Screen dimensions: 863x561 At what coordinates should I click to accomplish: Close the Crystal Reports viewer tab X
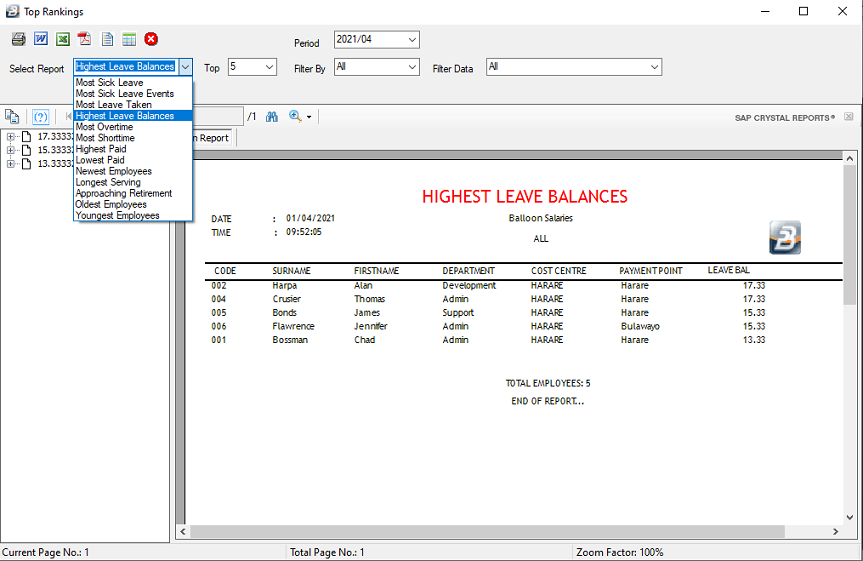point(848,117)
